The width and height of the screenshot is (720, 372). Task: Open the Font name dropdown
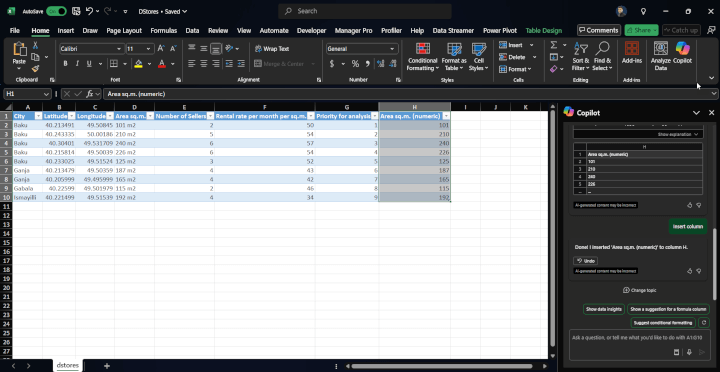coord(119,49)
